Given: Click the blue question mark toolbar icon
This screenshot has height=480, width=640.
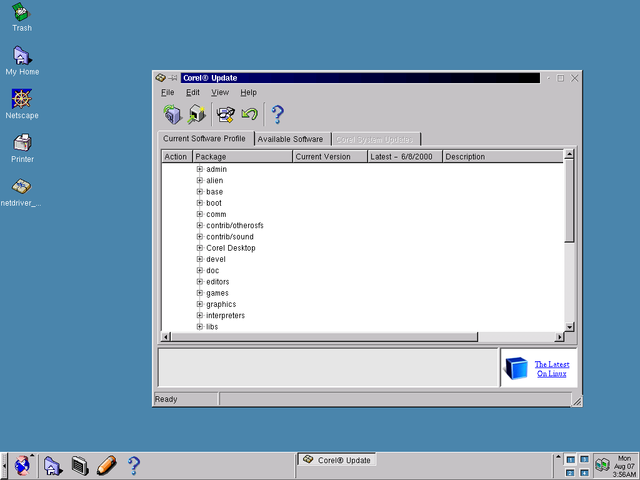Looking at the screenshot, I should tap(278, 114).
